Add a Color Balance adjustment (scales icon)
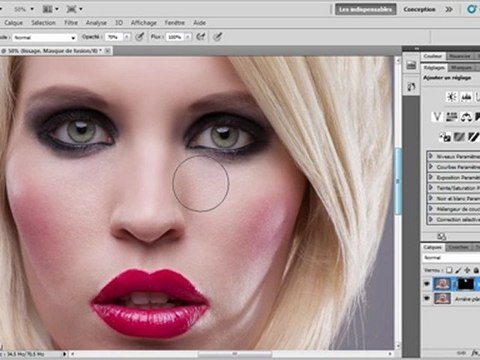Image resolution: width=480 pixels, height=360 pixels. point(466,117)
